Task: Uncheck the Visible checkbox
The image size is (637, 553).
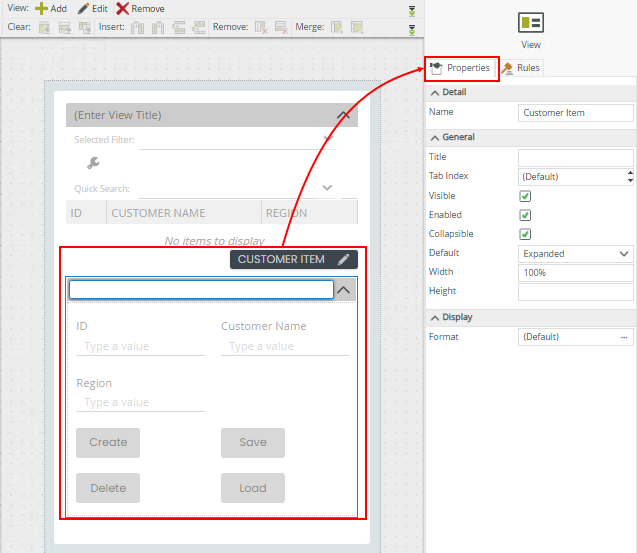Action: (x=525, y=196)
